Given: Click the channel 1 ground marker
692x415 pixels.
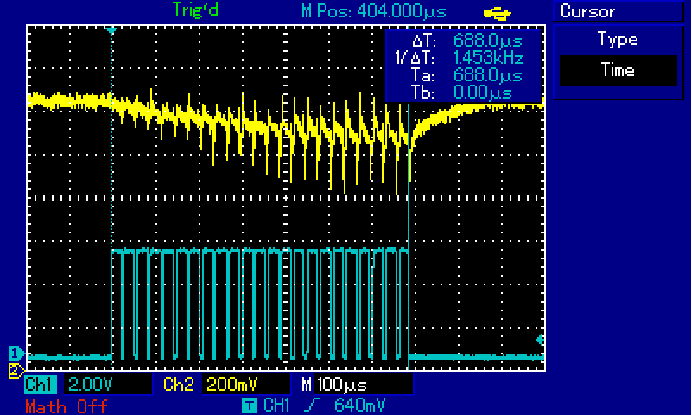Looking at the screenshot, I should (16, 354).
